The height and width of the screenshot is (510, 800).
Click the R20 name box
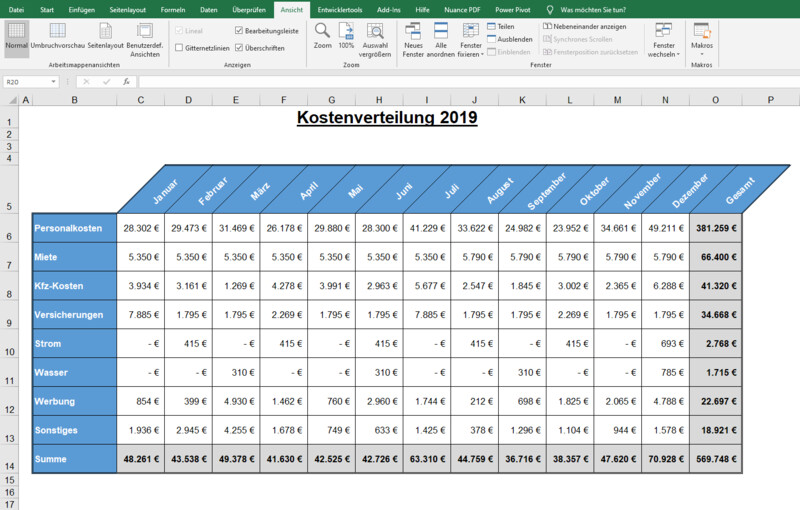pos(27,82)
